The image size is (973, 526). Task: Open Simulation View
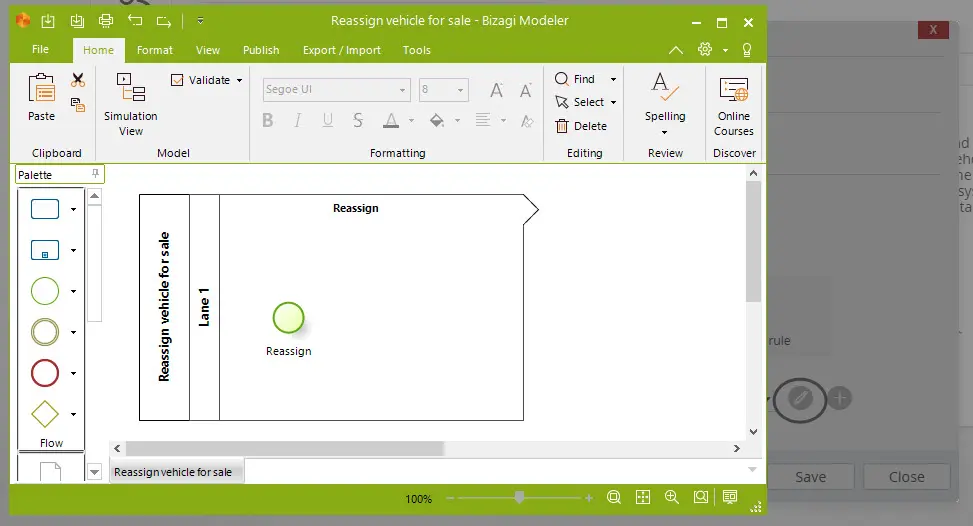(131, 104)
